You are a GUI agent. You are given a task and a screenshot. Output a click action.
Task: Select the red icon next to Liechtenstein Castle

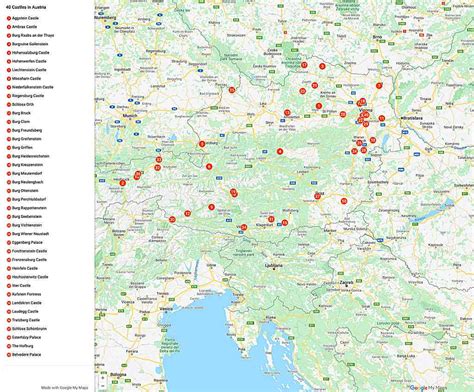[x=9, y=70]
